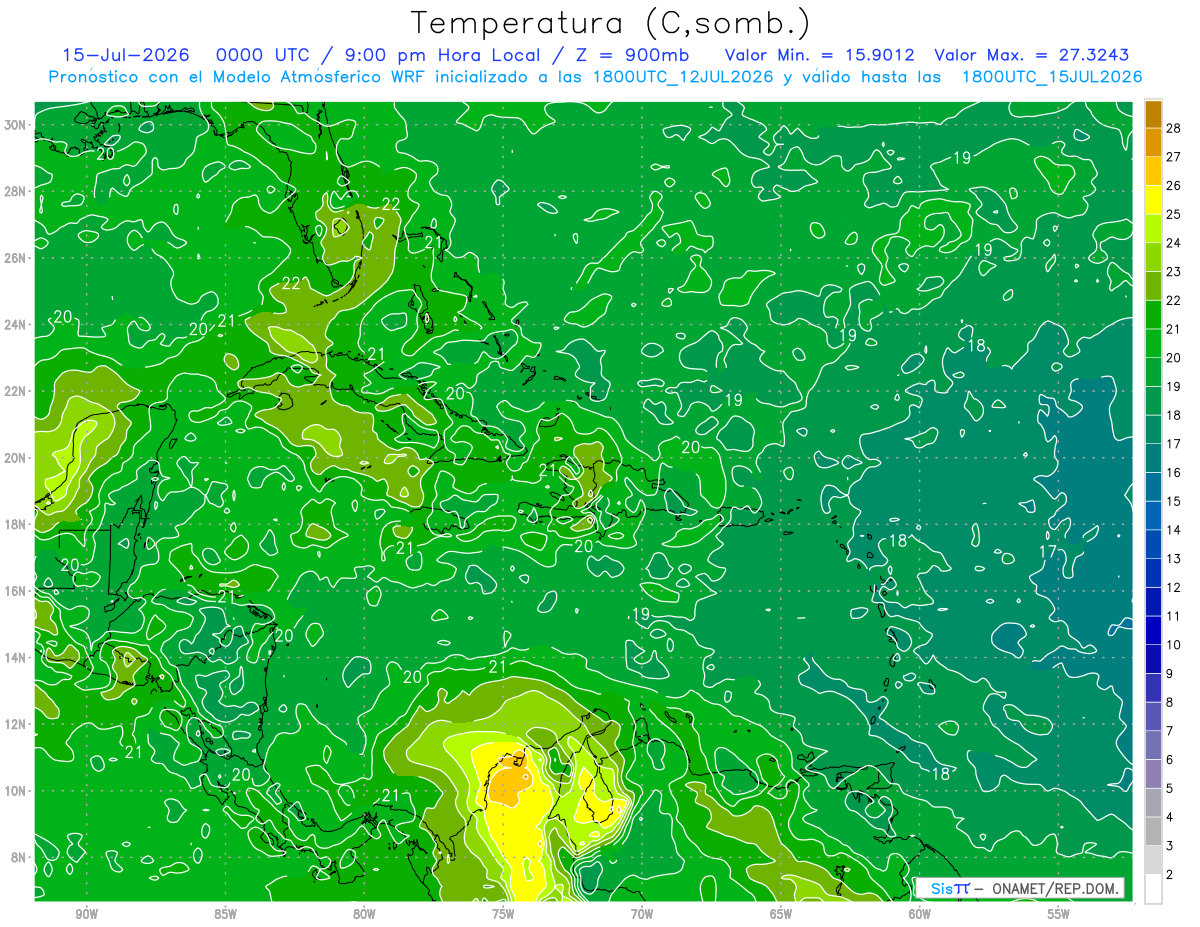This screenshot has width=1200, height=927.
Task: Click the "14N" latitude label
Action: 17,657
